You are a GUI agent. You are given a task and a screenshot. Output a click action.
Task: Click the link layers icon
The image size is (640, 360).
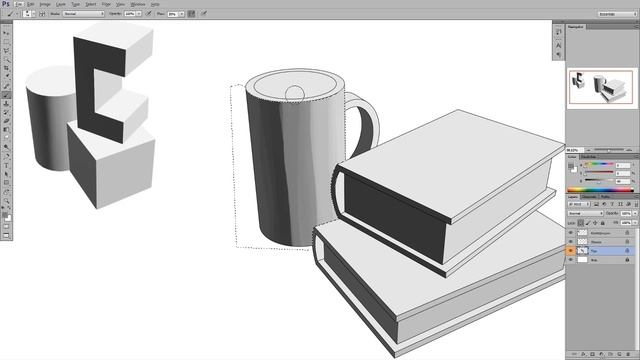pyautogui.click(x=574, y=354)
